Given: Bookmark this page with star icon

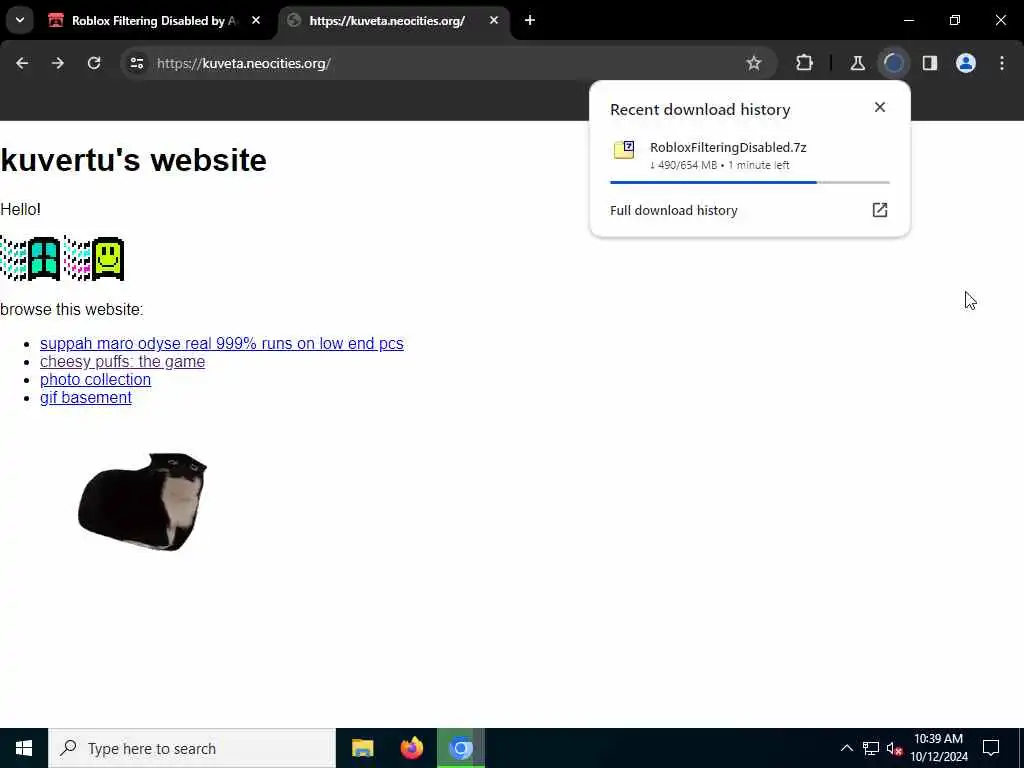Looking at the screenshot, I should pyautogui.click(x=754, y=63).
